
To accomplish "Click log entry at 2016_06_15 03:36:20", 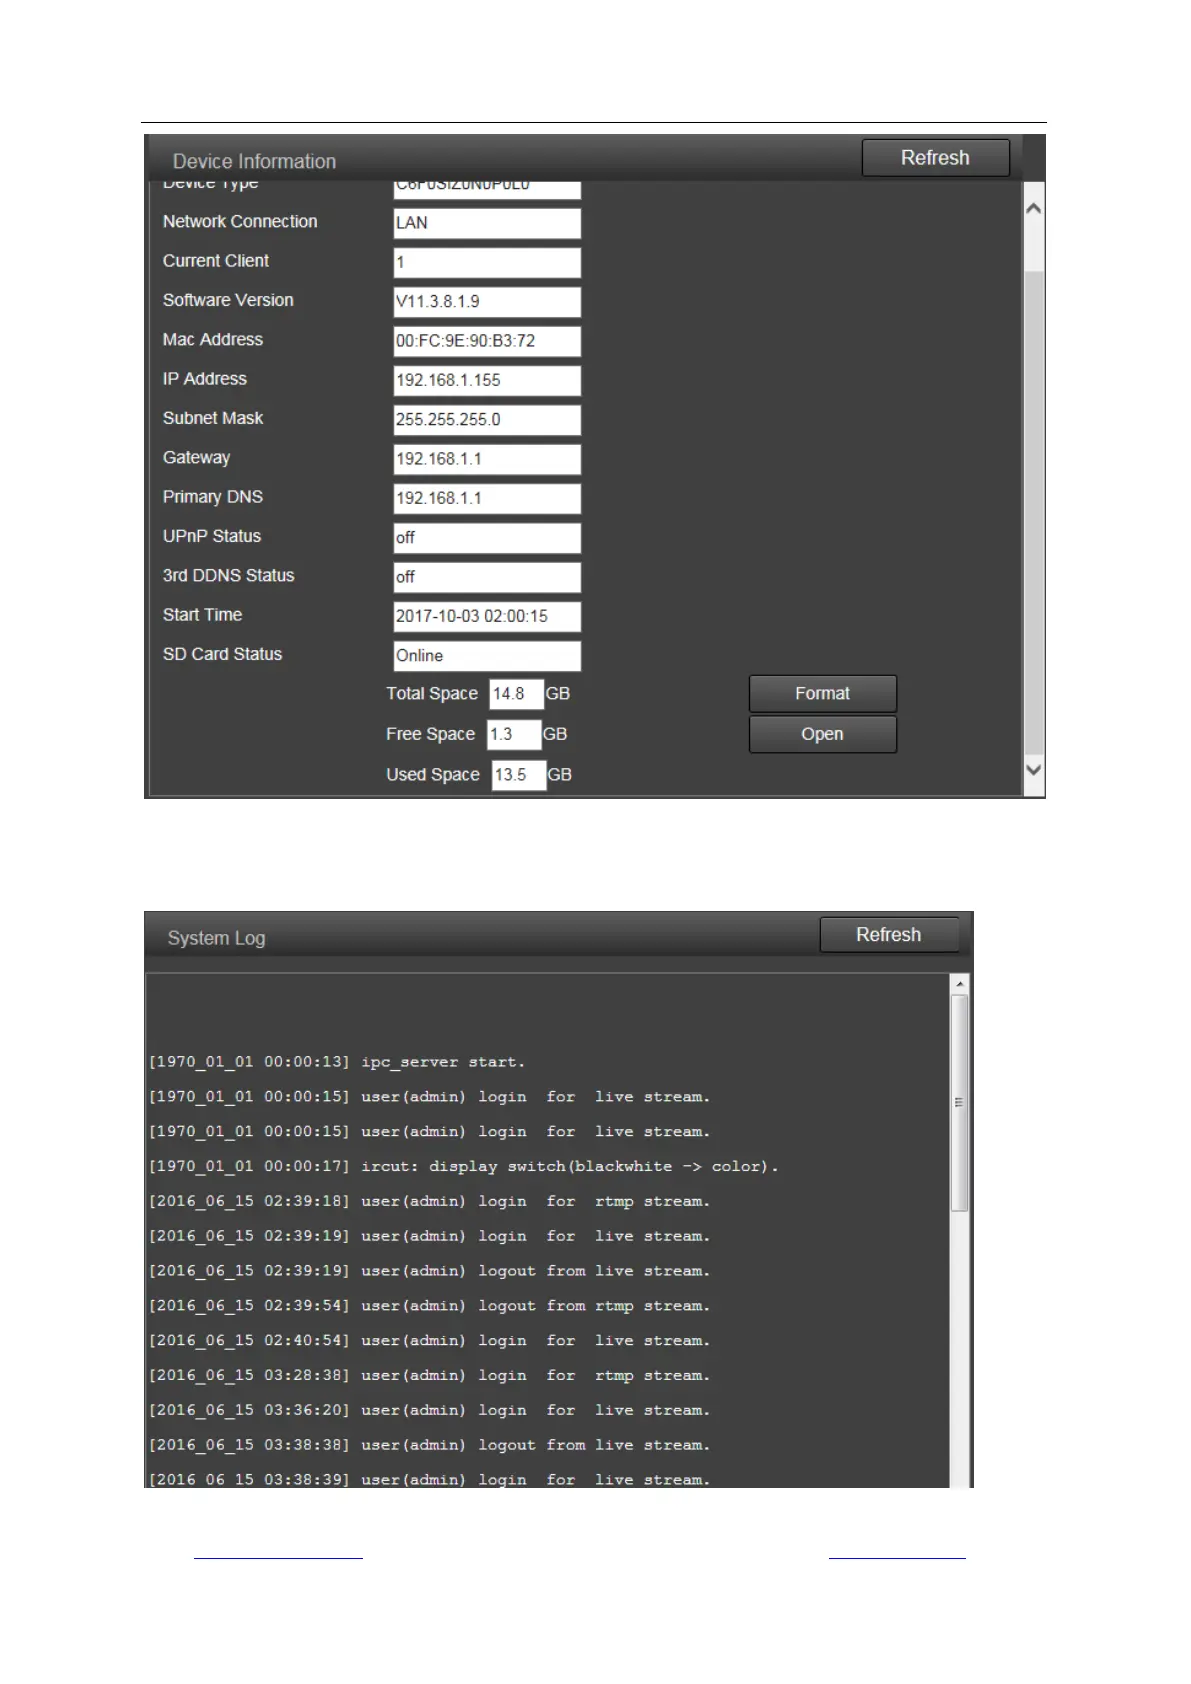I will (429, 1411).
